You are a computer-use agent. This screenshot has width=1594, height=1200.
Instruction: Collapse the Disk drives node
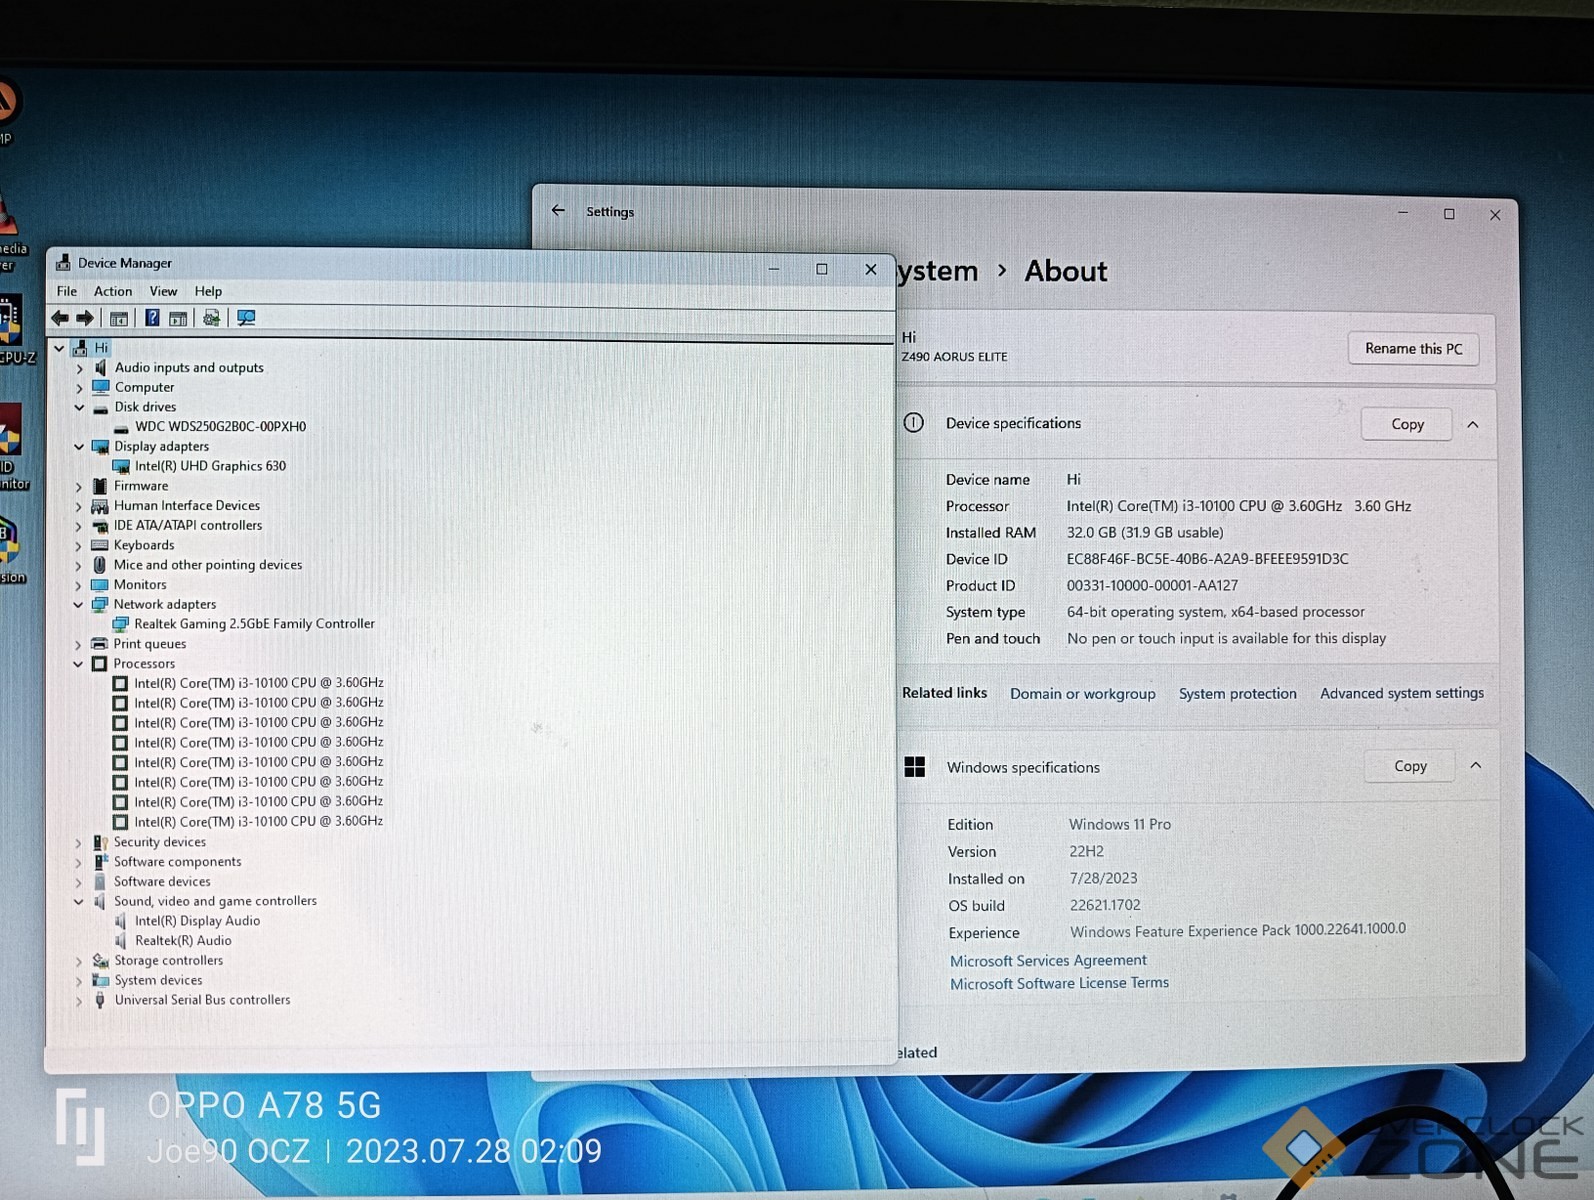[79, 408]
